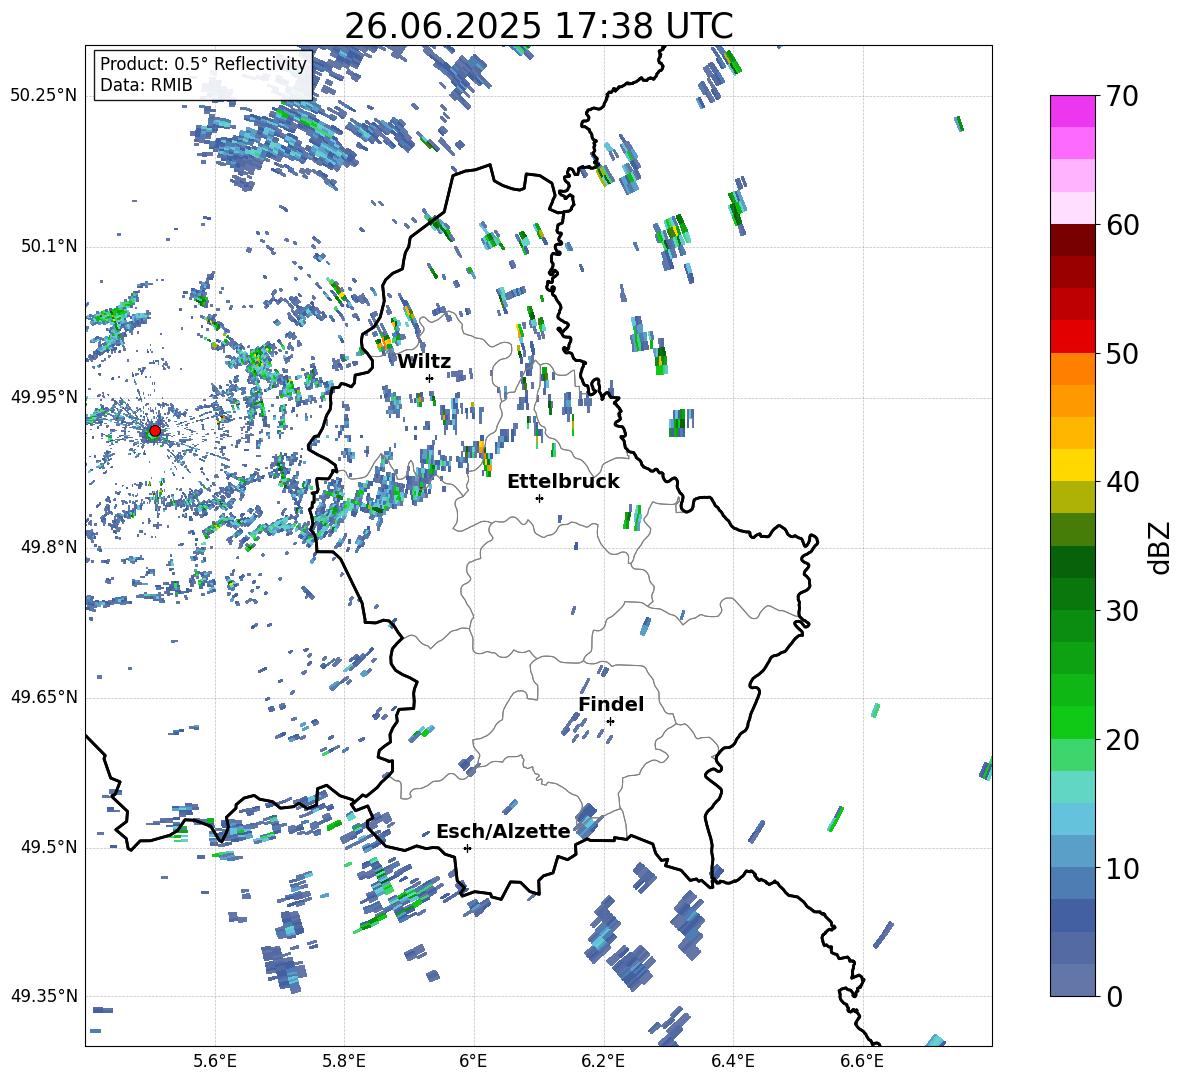Click the 0 tick on colorbar
1184x1081 pixels.
coord(1114,997)
